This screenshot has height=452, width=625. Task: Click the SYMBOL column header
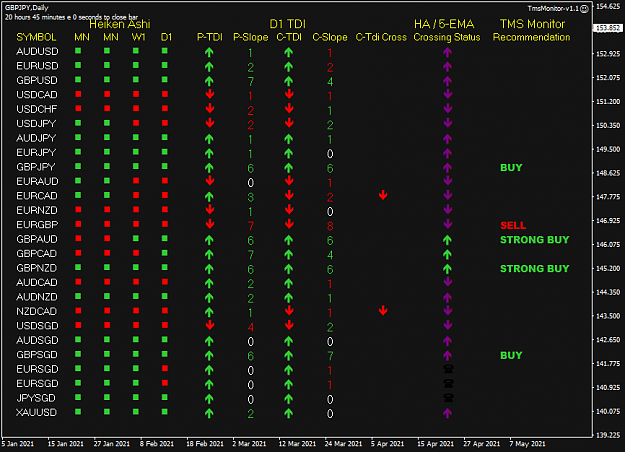click(36, 37)
